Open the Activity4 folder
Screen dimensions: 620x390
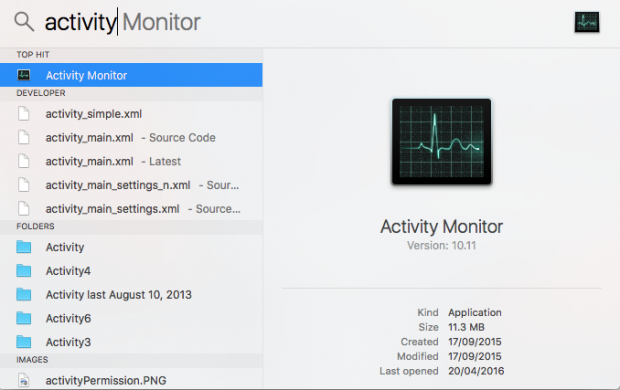(x=131, y=271)
